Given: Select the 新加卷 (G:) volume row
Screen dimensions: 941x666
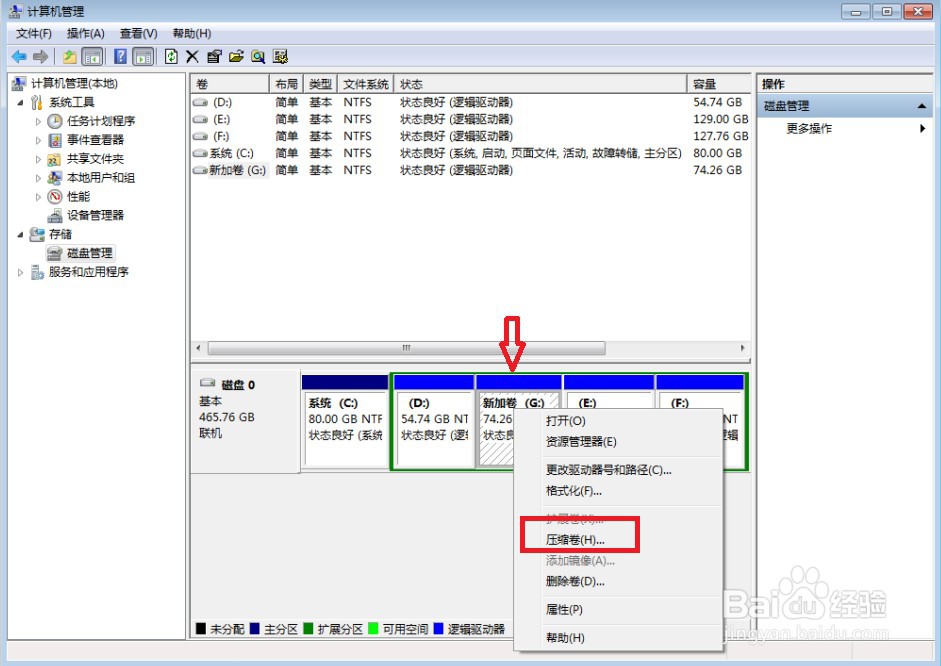Looking at the screenshot, I should click(x=470, y=170).
